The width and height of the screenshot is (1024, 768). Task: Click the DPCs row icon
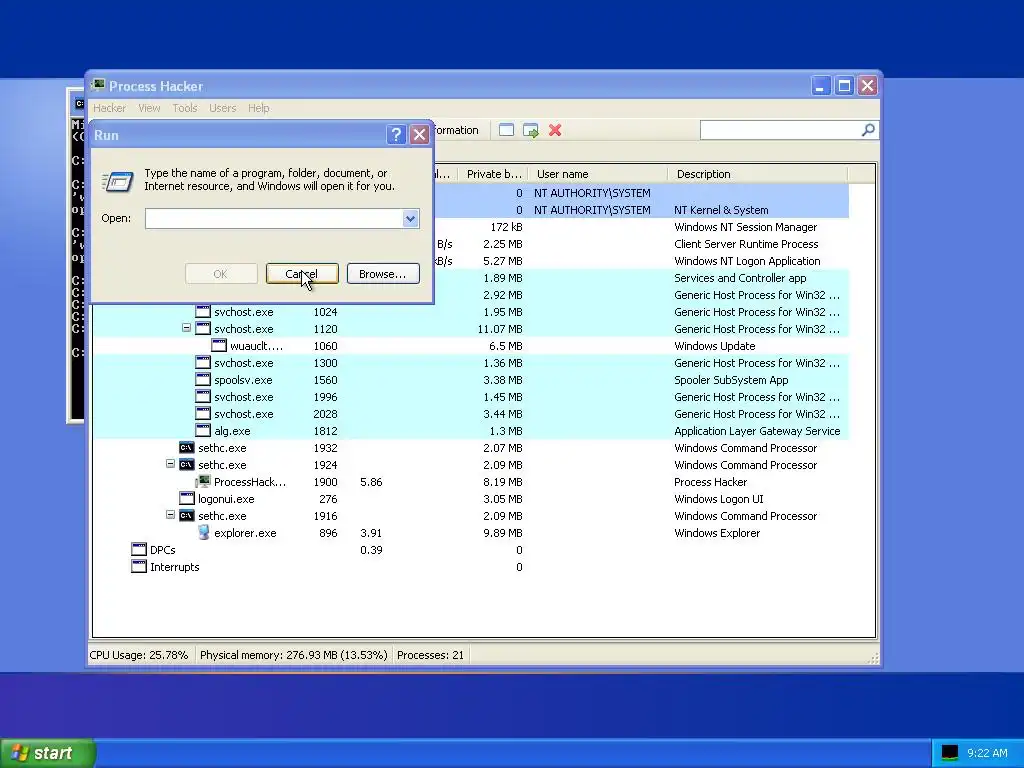pos(138,550)
